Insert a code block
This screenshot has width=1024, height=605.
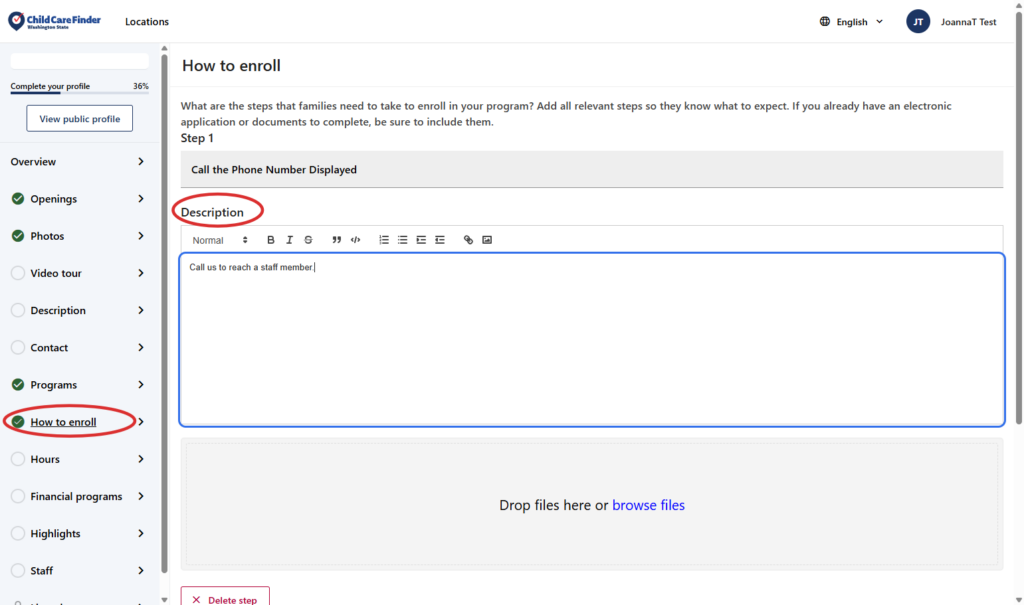tap(355, 240)
